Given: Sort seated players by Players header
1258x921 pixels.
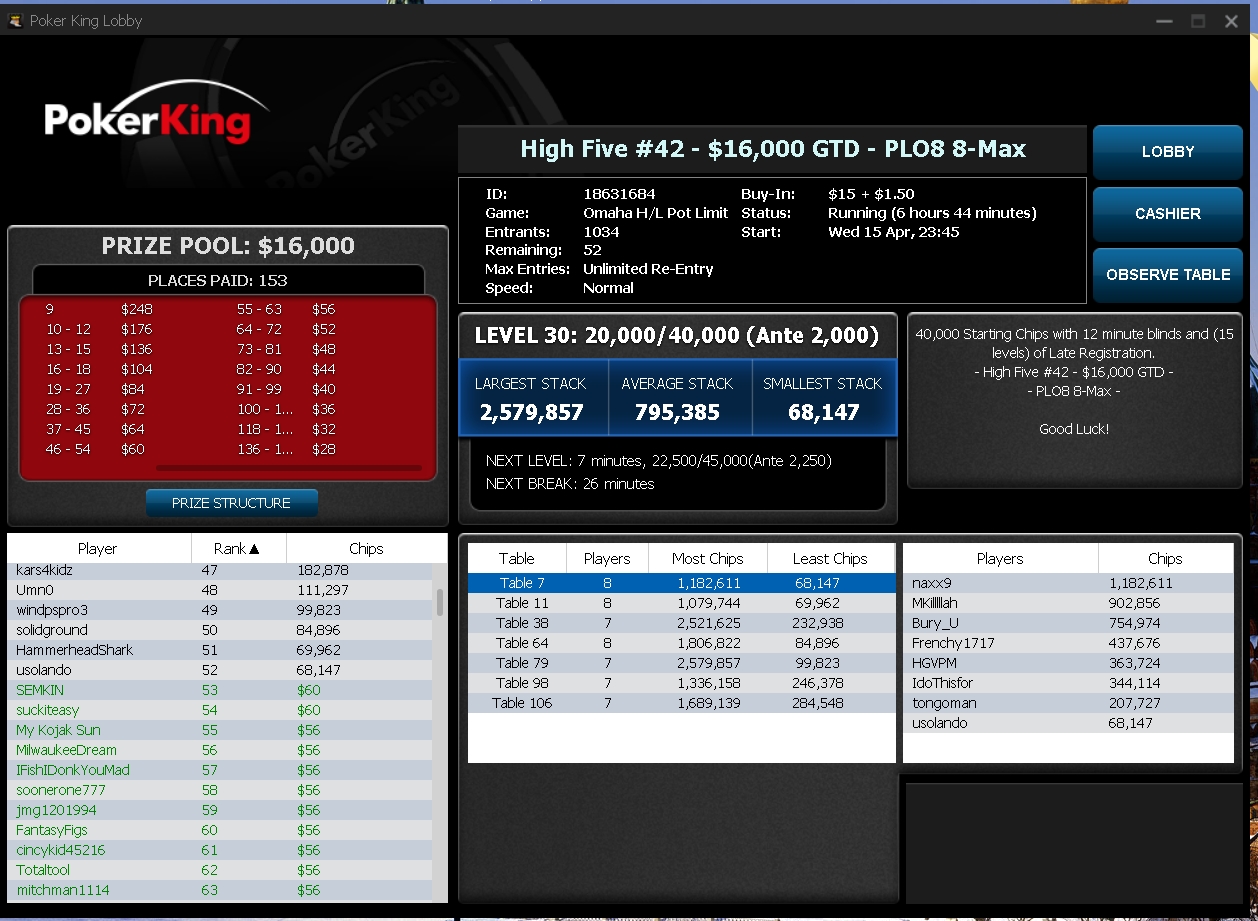Looking at the screenshot, I should [1000, 558].
